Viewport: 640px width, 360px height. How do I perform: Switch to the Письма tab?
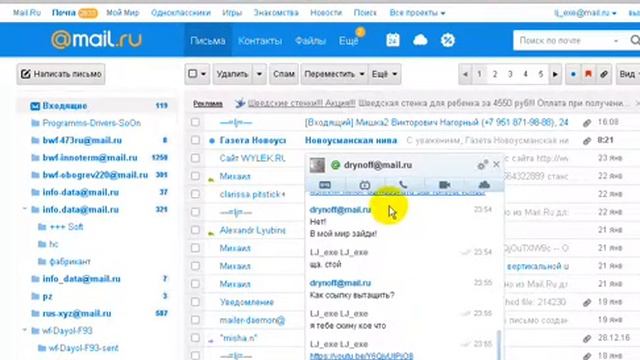point(208,40)
